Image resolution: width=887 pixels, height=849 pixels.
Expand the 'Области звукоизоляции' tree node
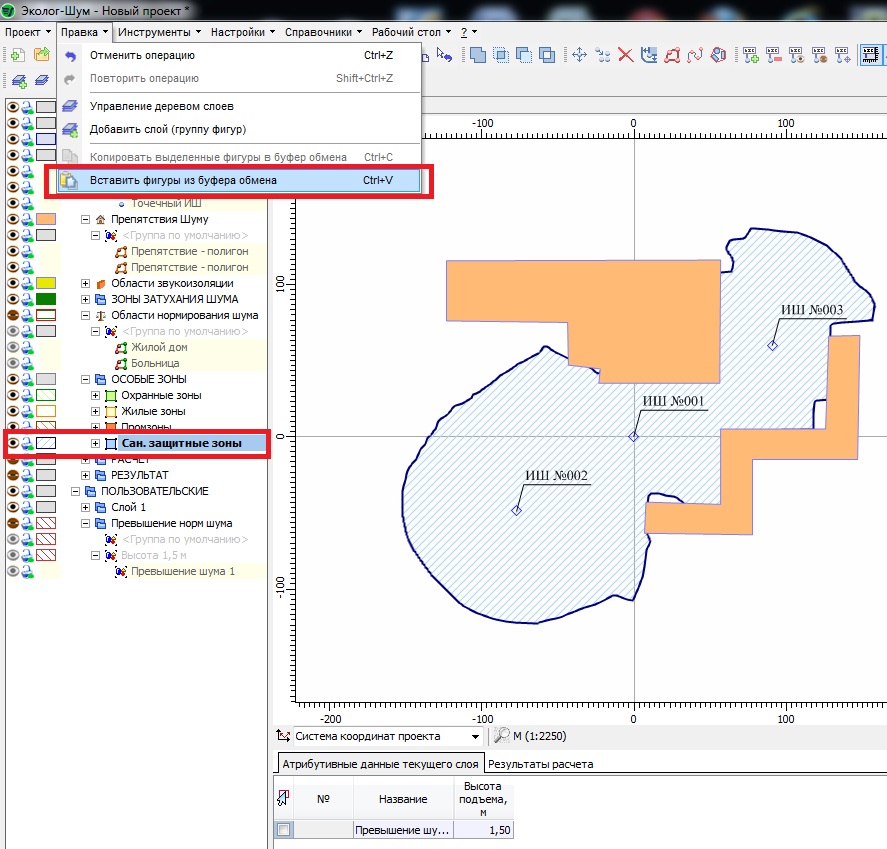click(86, 283)
